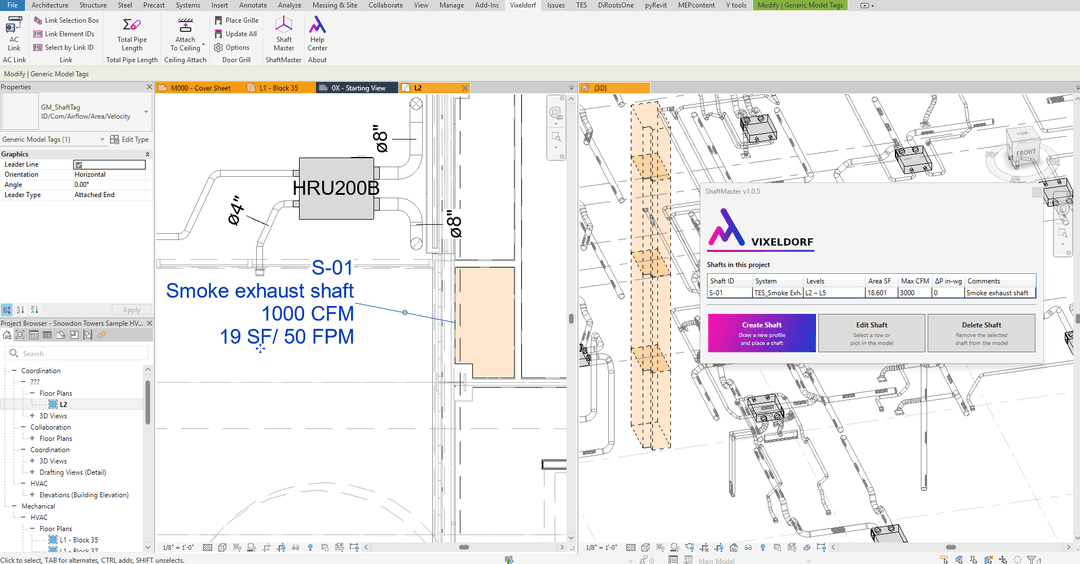Toggle Shadows in L2 view control bar
Image resolution: width=1080 pixels, height=564 pixels.
[251, 547]
